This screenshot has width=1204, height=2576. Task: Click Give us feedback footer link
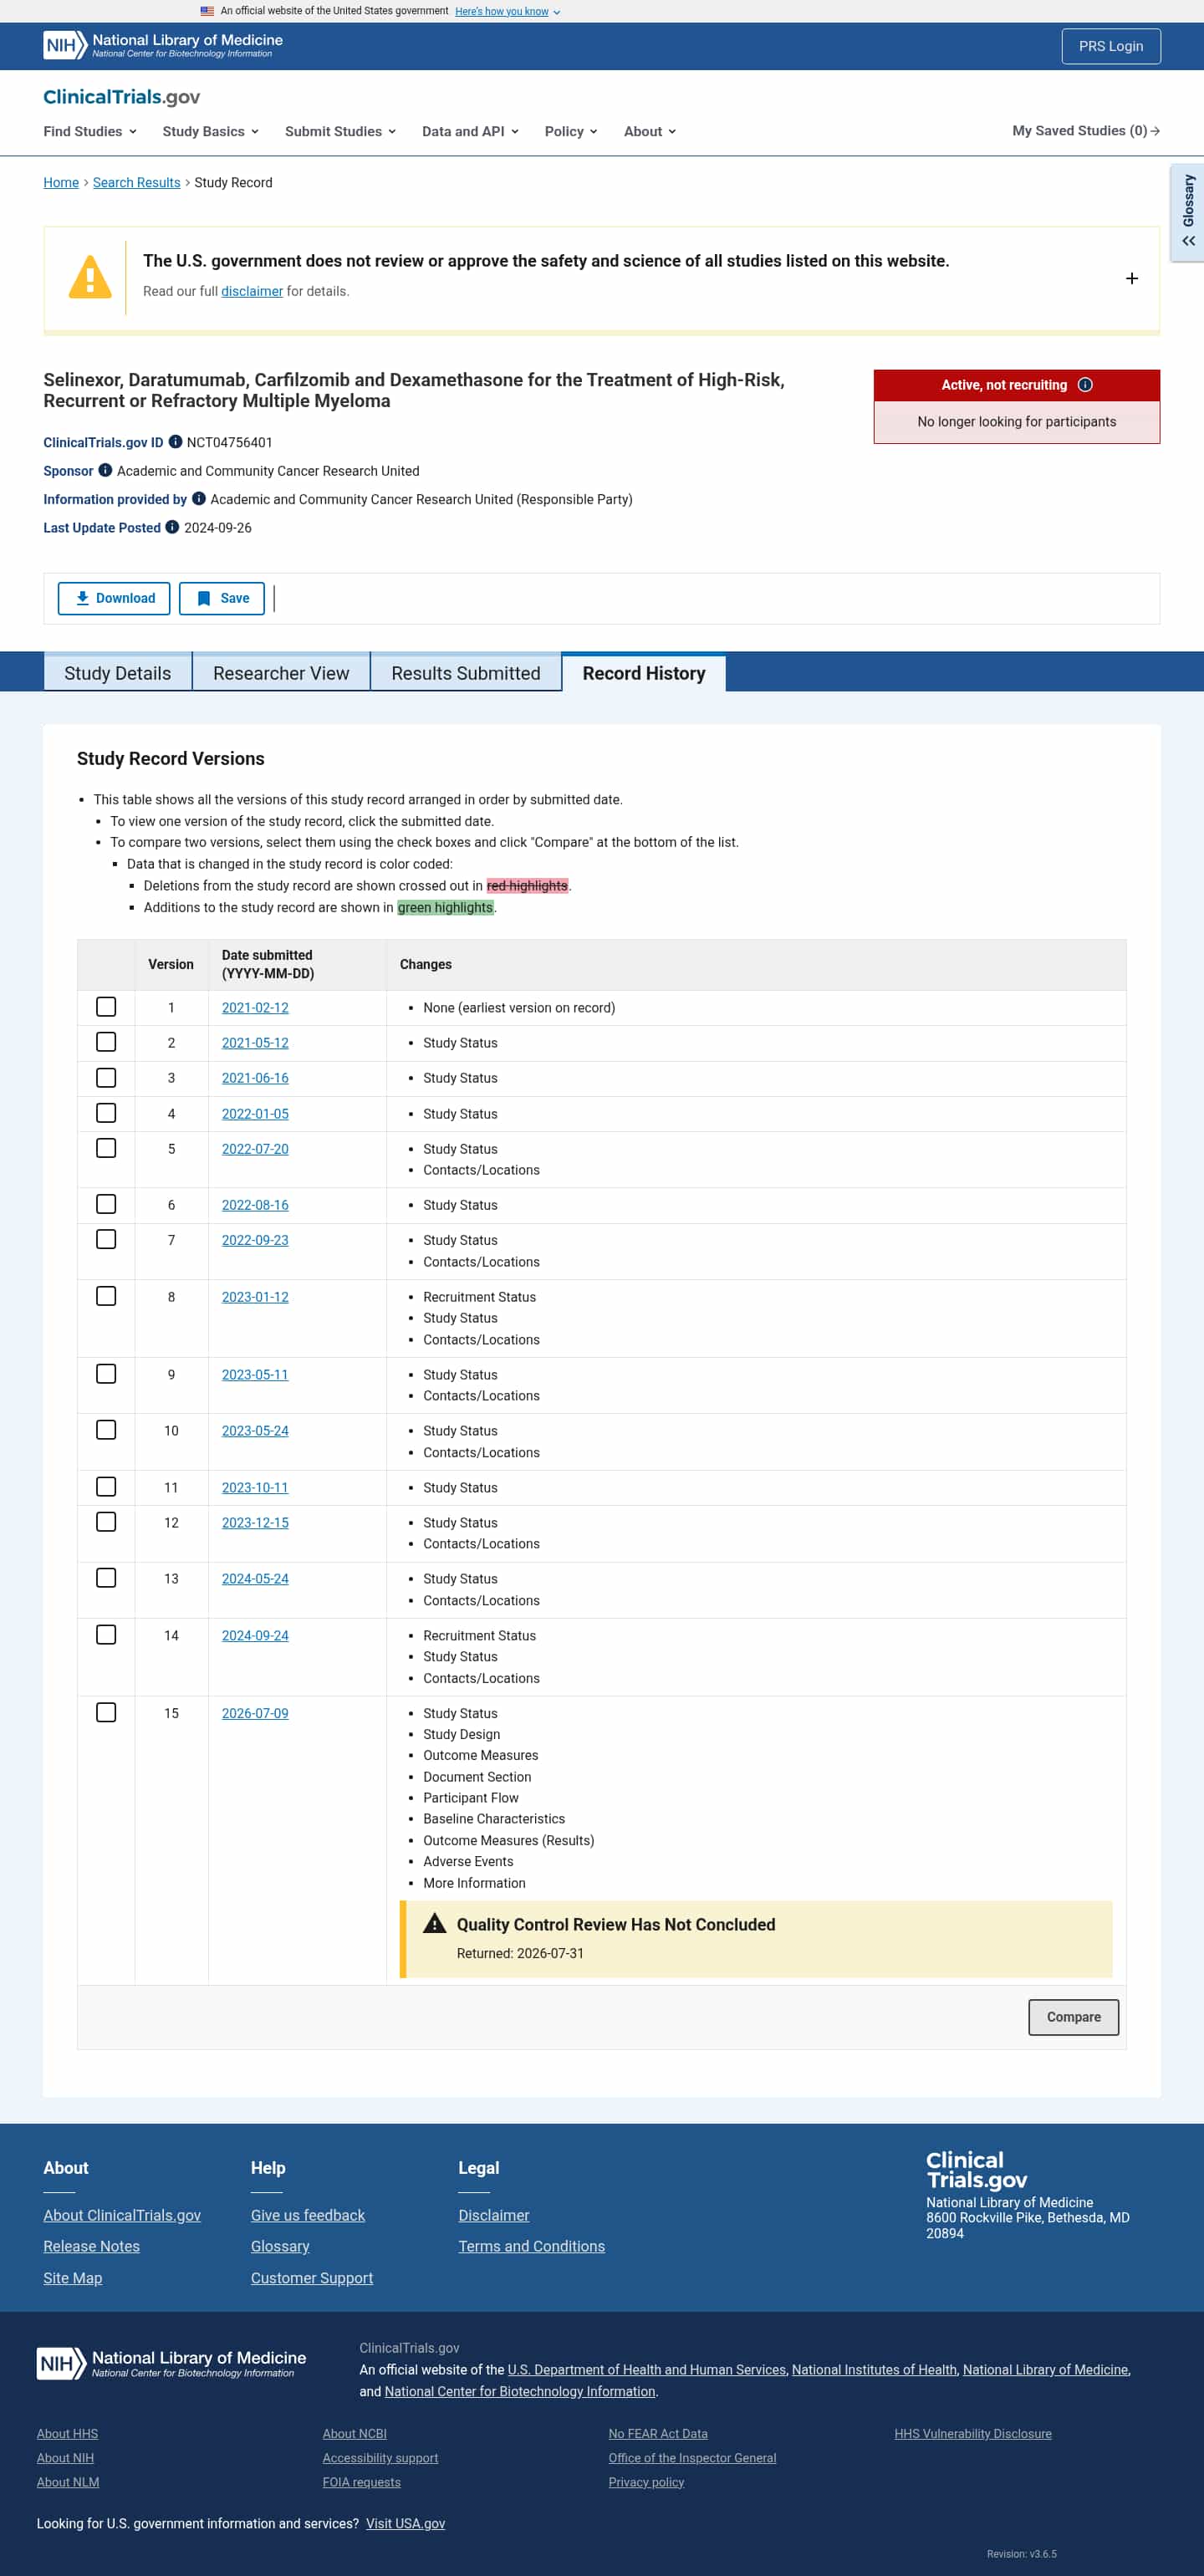click(x=308, y=2215)
